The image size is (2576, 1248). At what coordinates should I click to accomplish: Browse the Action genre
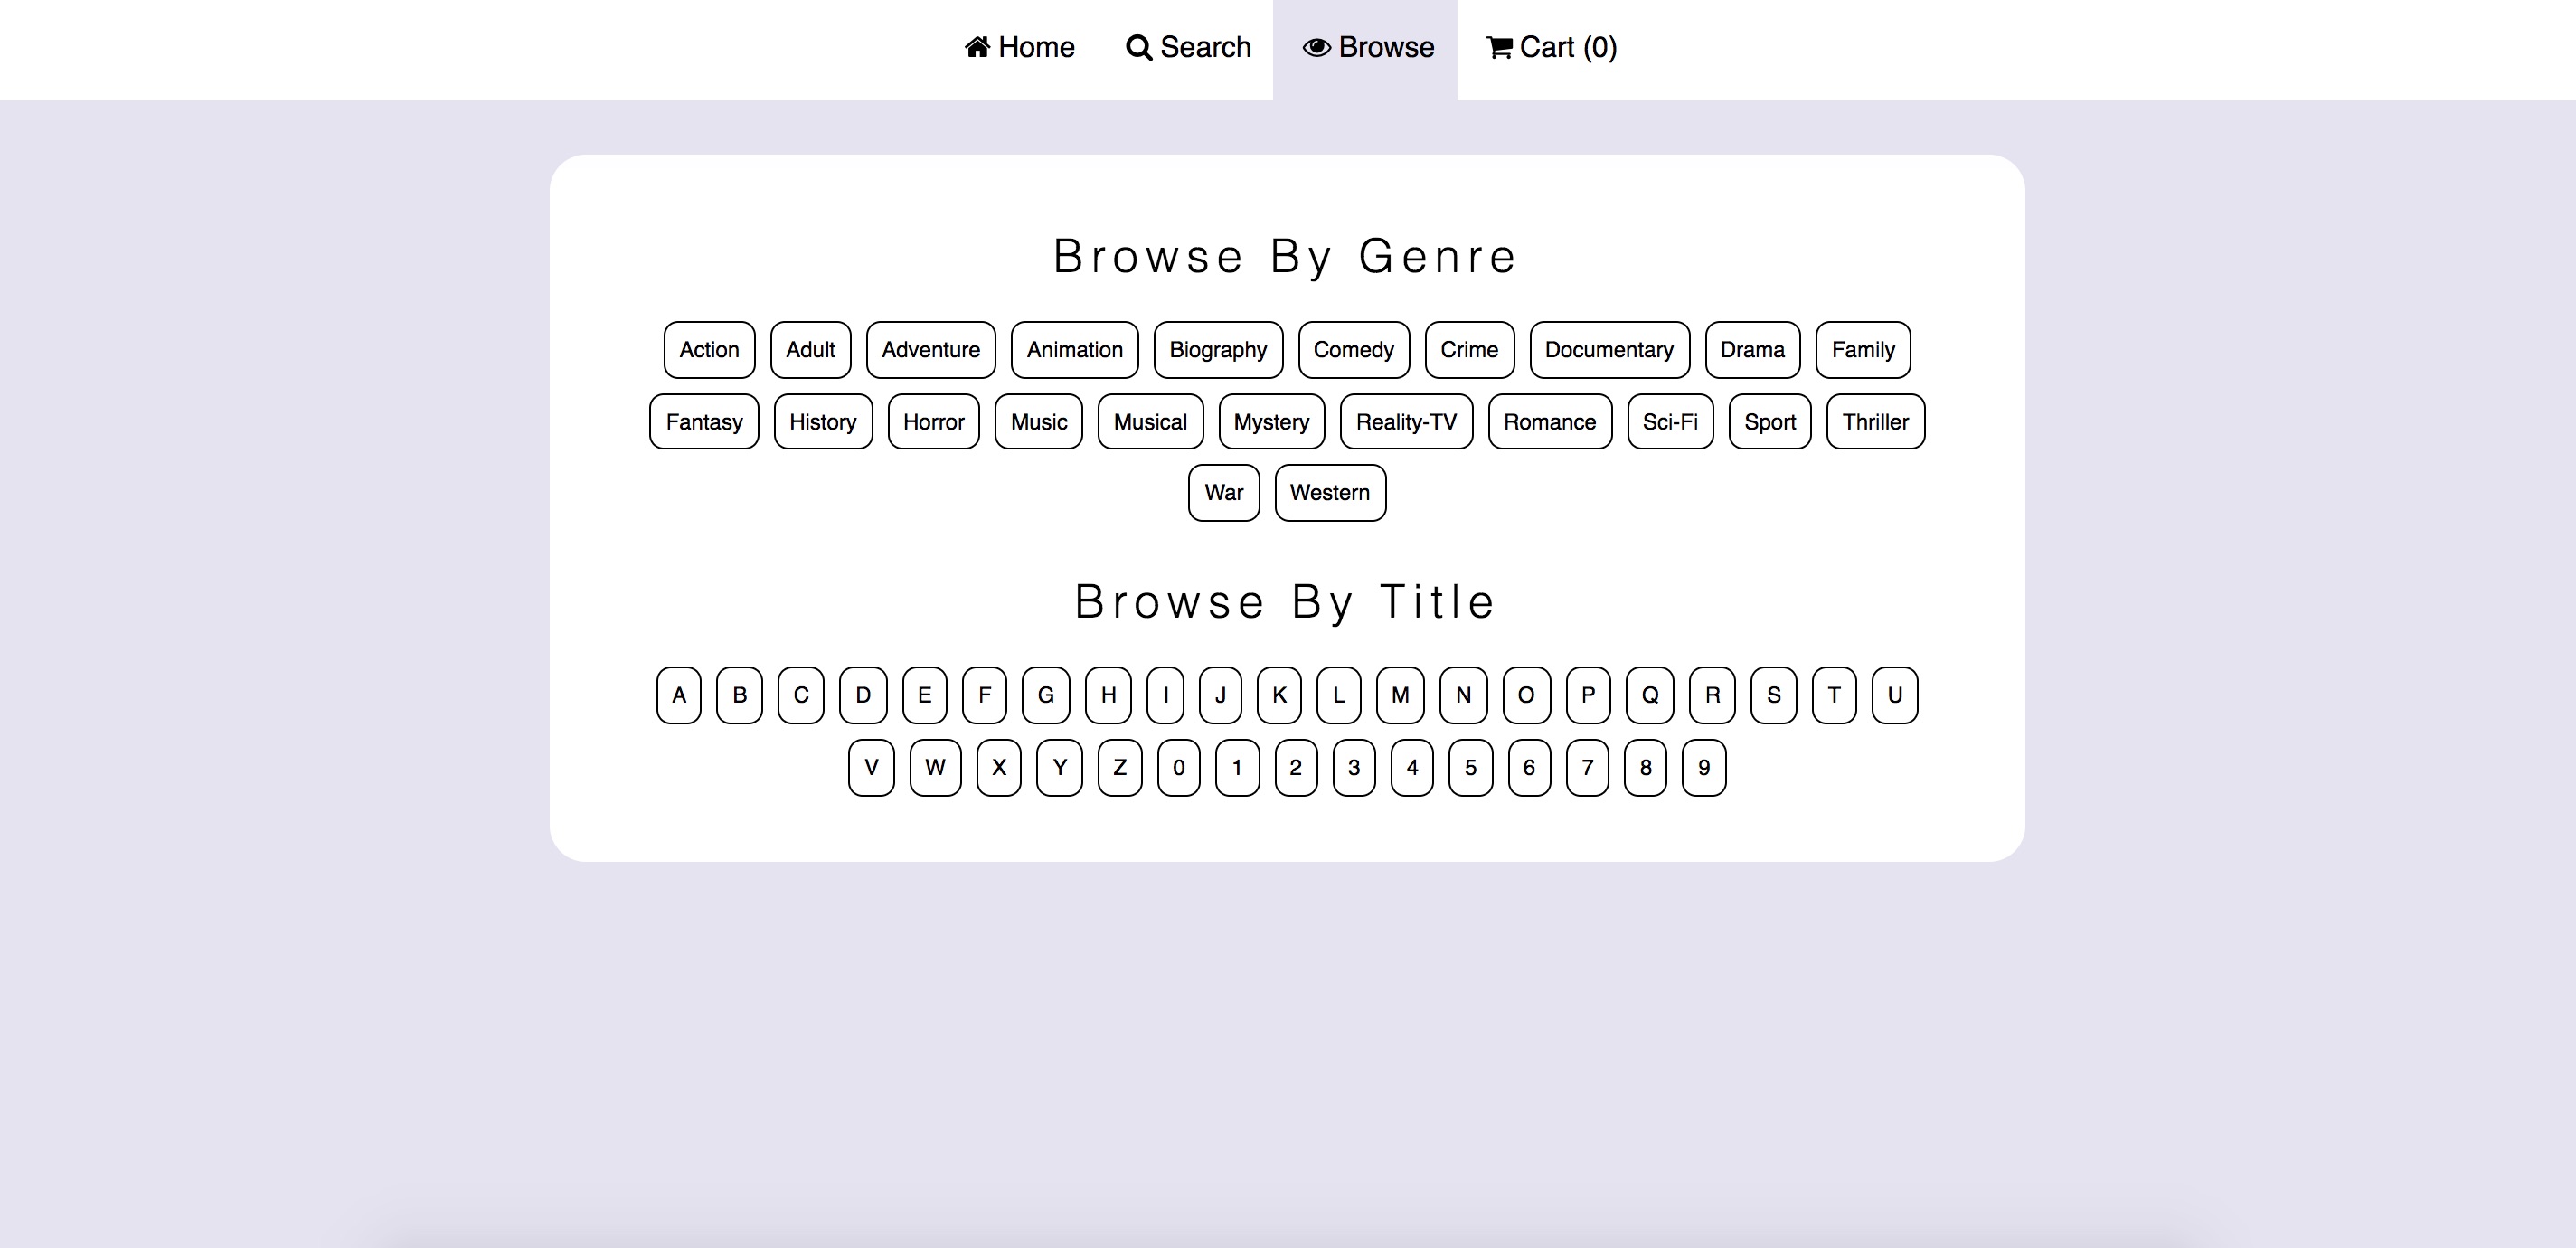709,350
